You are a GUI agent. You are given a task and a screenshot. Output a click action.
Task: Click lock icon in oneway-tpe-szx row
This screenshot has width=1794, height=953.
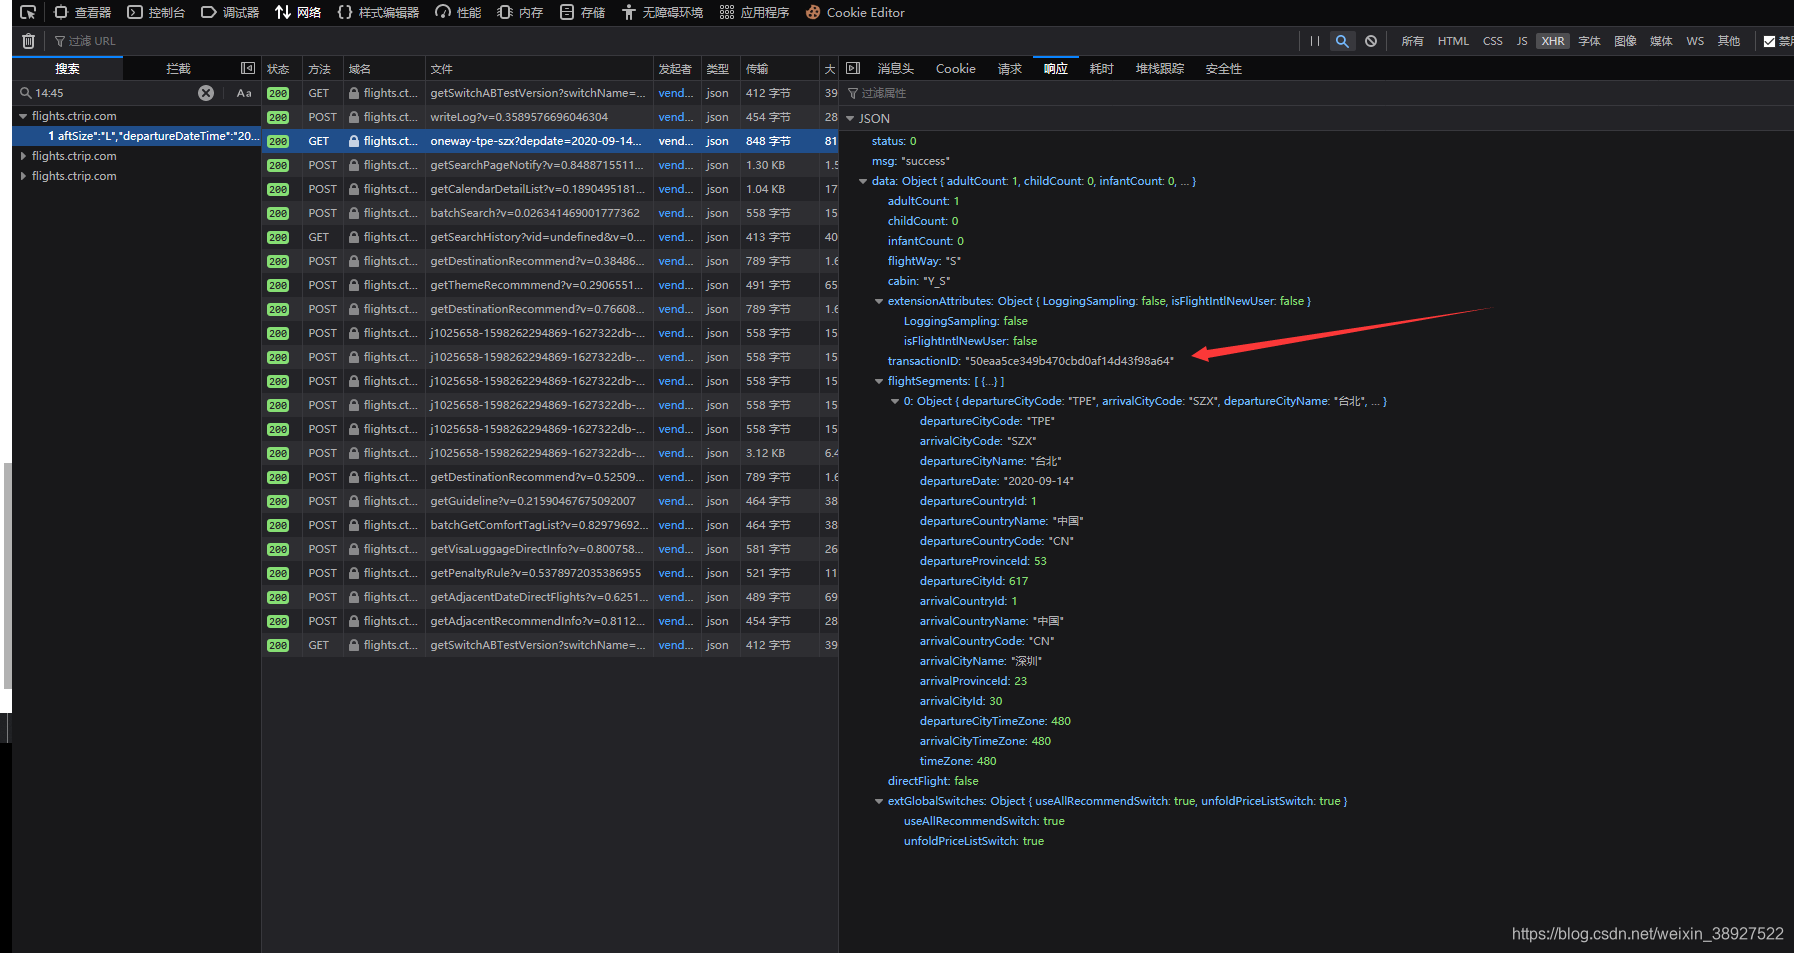coord(354,141)
